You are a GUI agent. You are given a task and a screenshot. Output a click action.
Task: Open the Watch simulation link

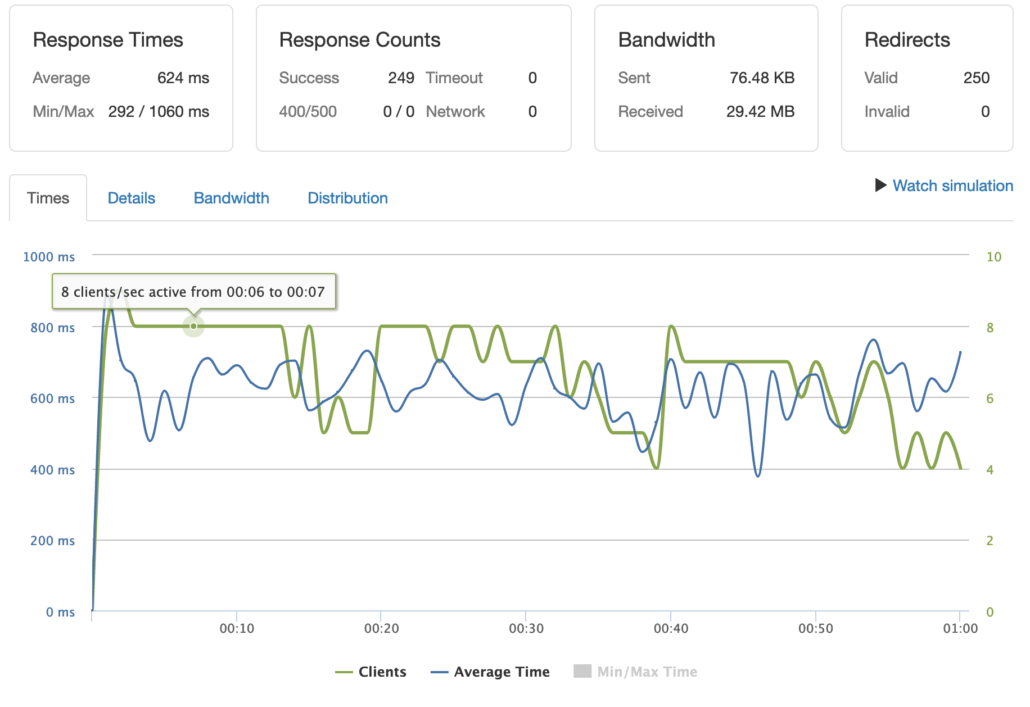952,185
